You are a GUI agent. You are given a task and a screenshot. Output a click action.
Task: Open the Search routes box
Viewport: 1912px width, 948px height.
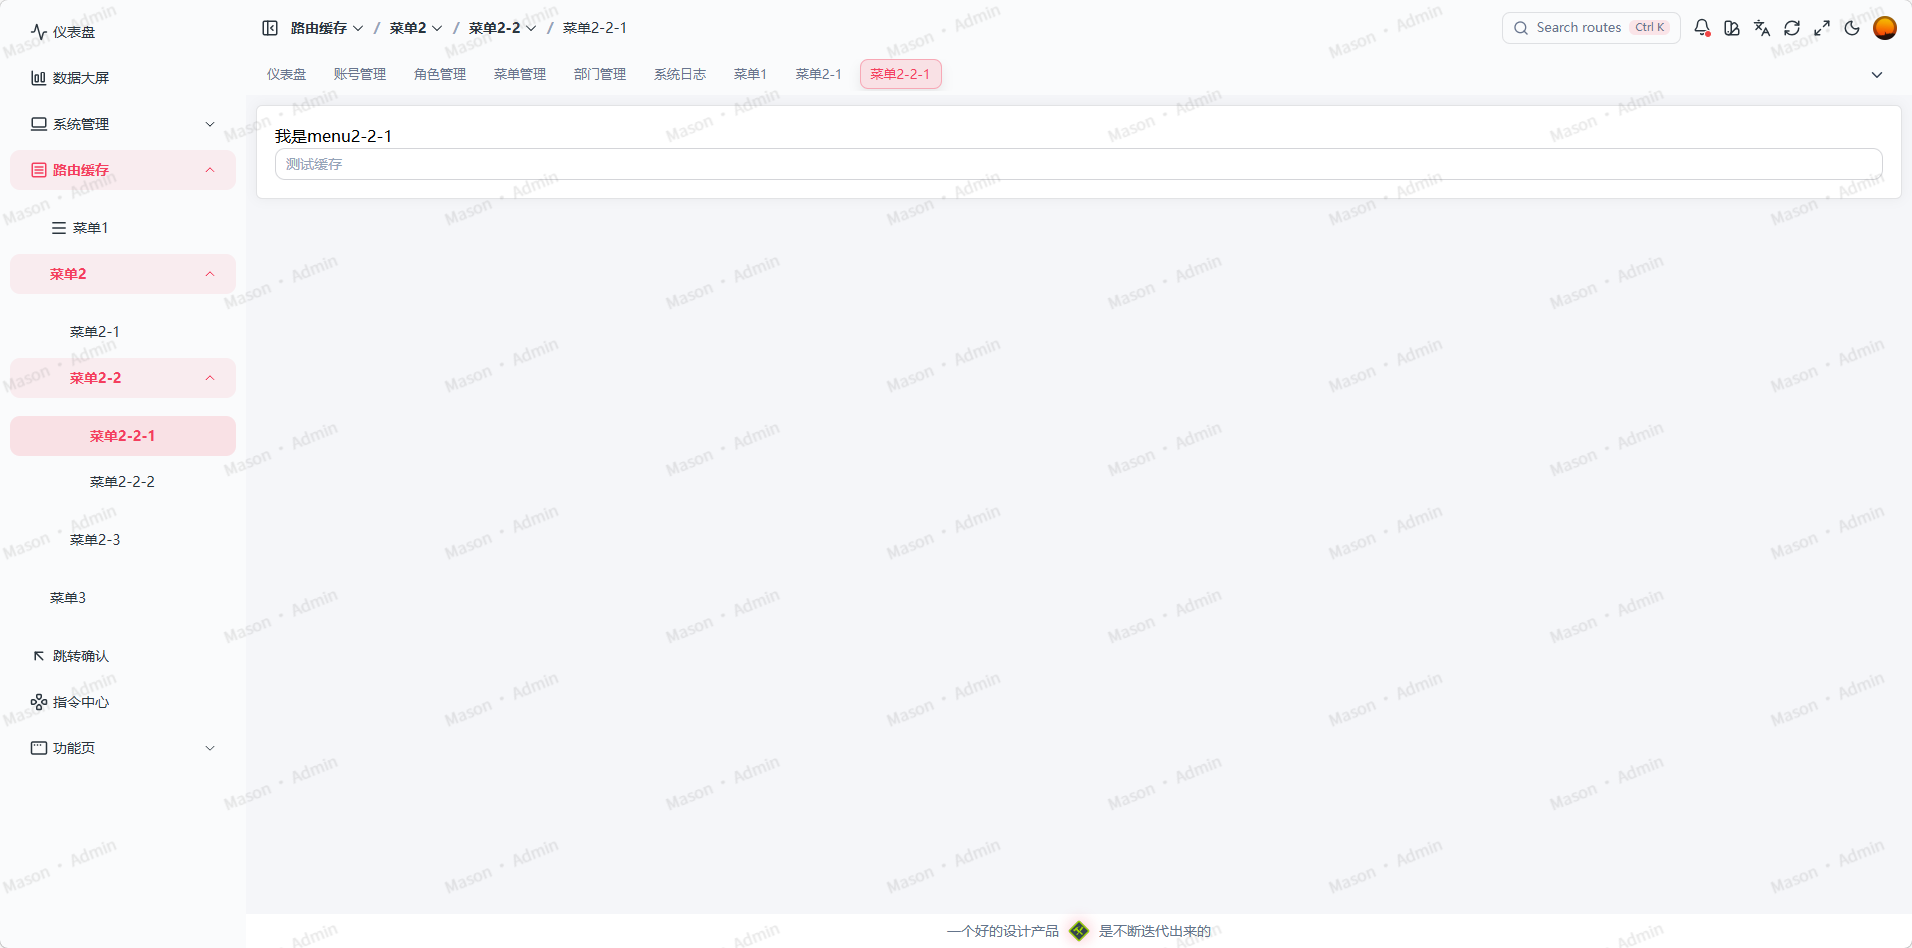click(x=1590, y=27)
